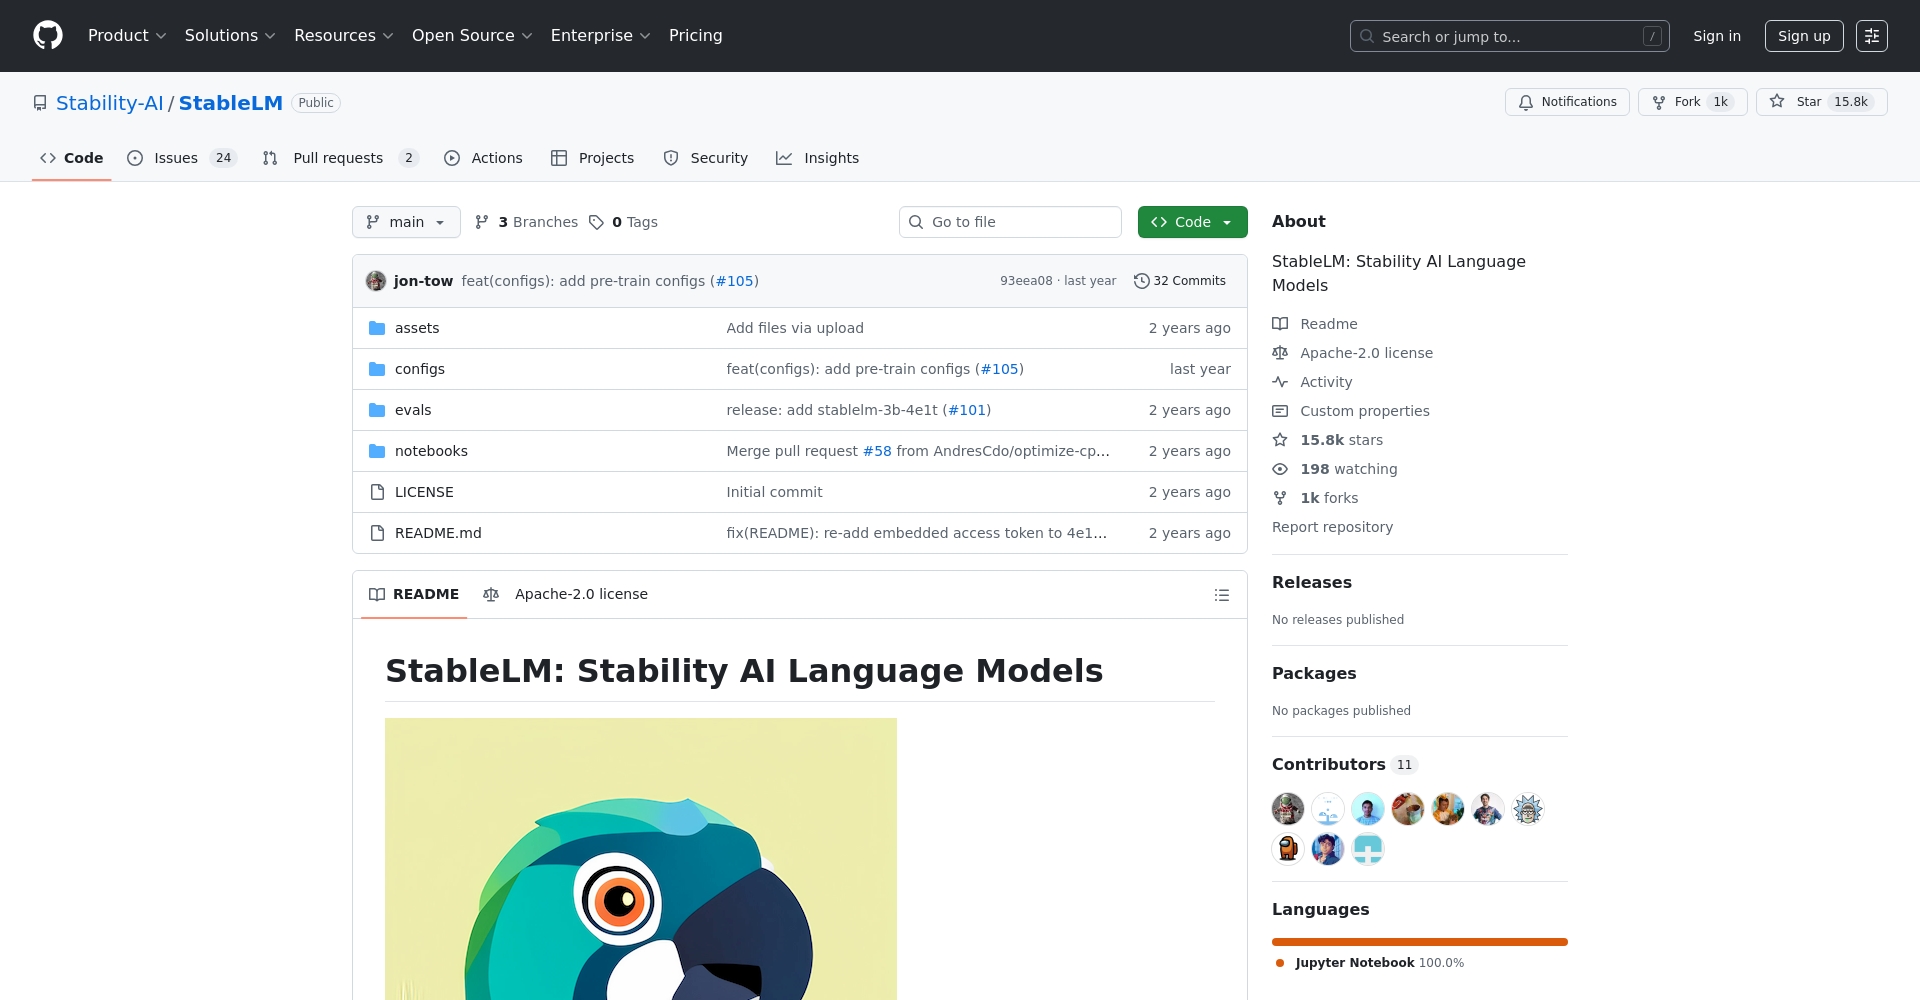Screen dimensions: 1920x1000
Task: Click the Fork button
Action: click(1692, 102)
